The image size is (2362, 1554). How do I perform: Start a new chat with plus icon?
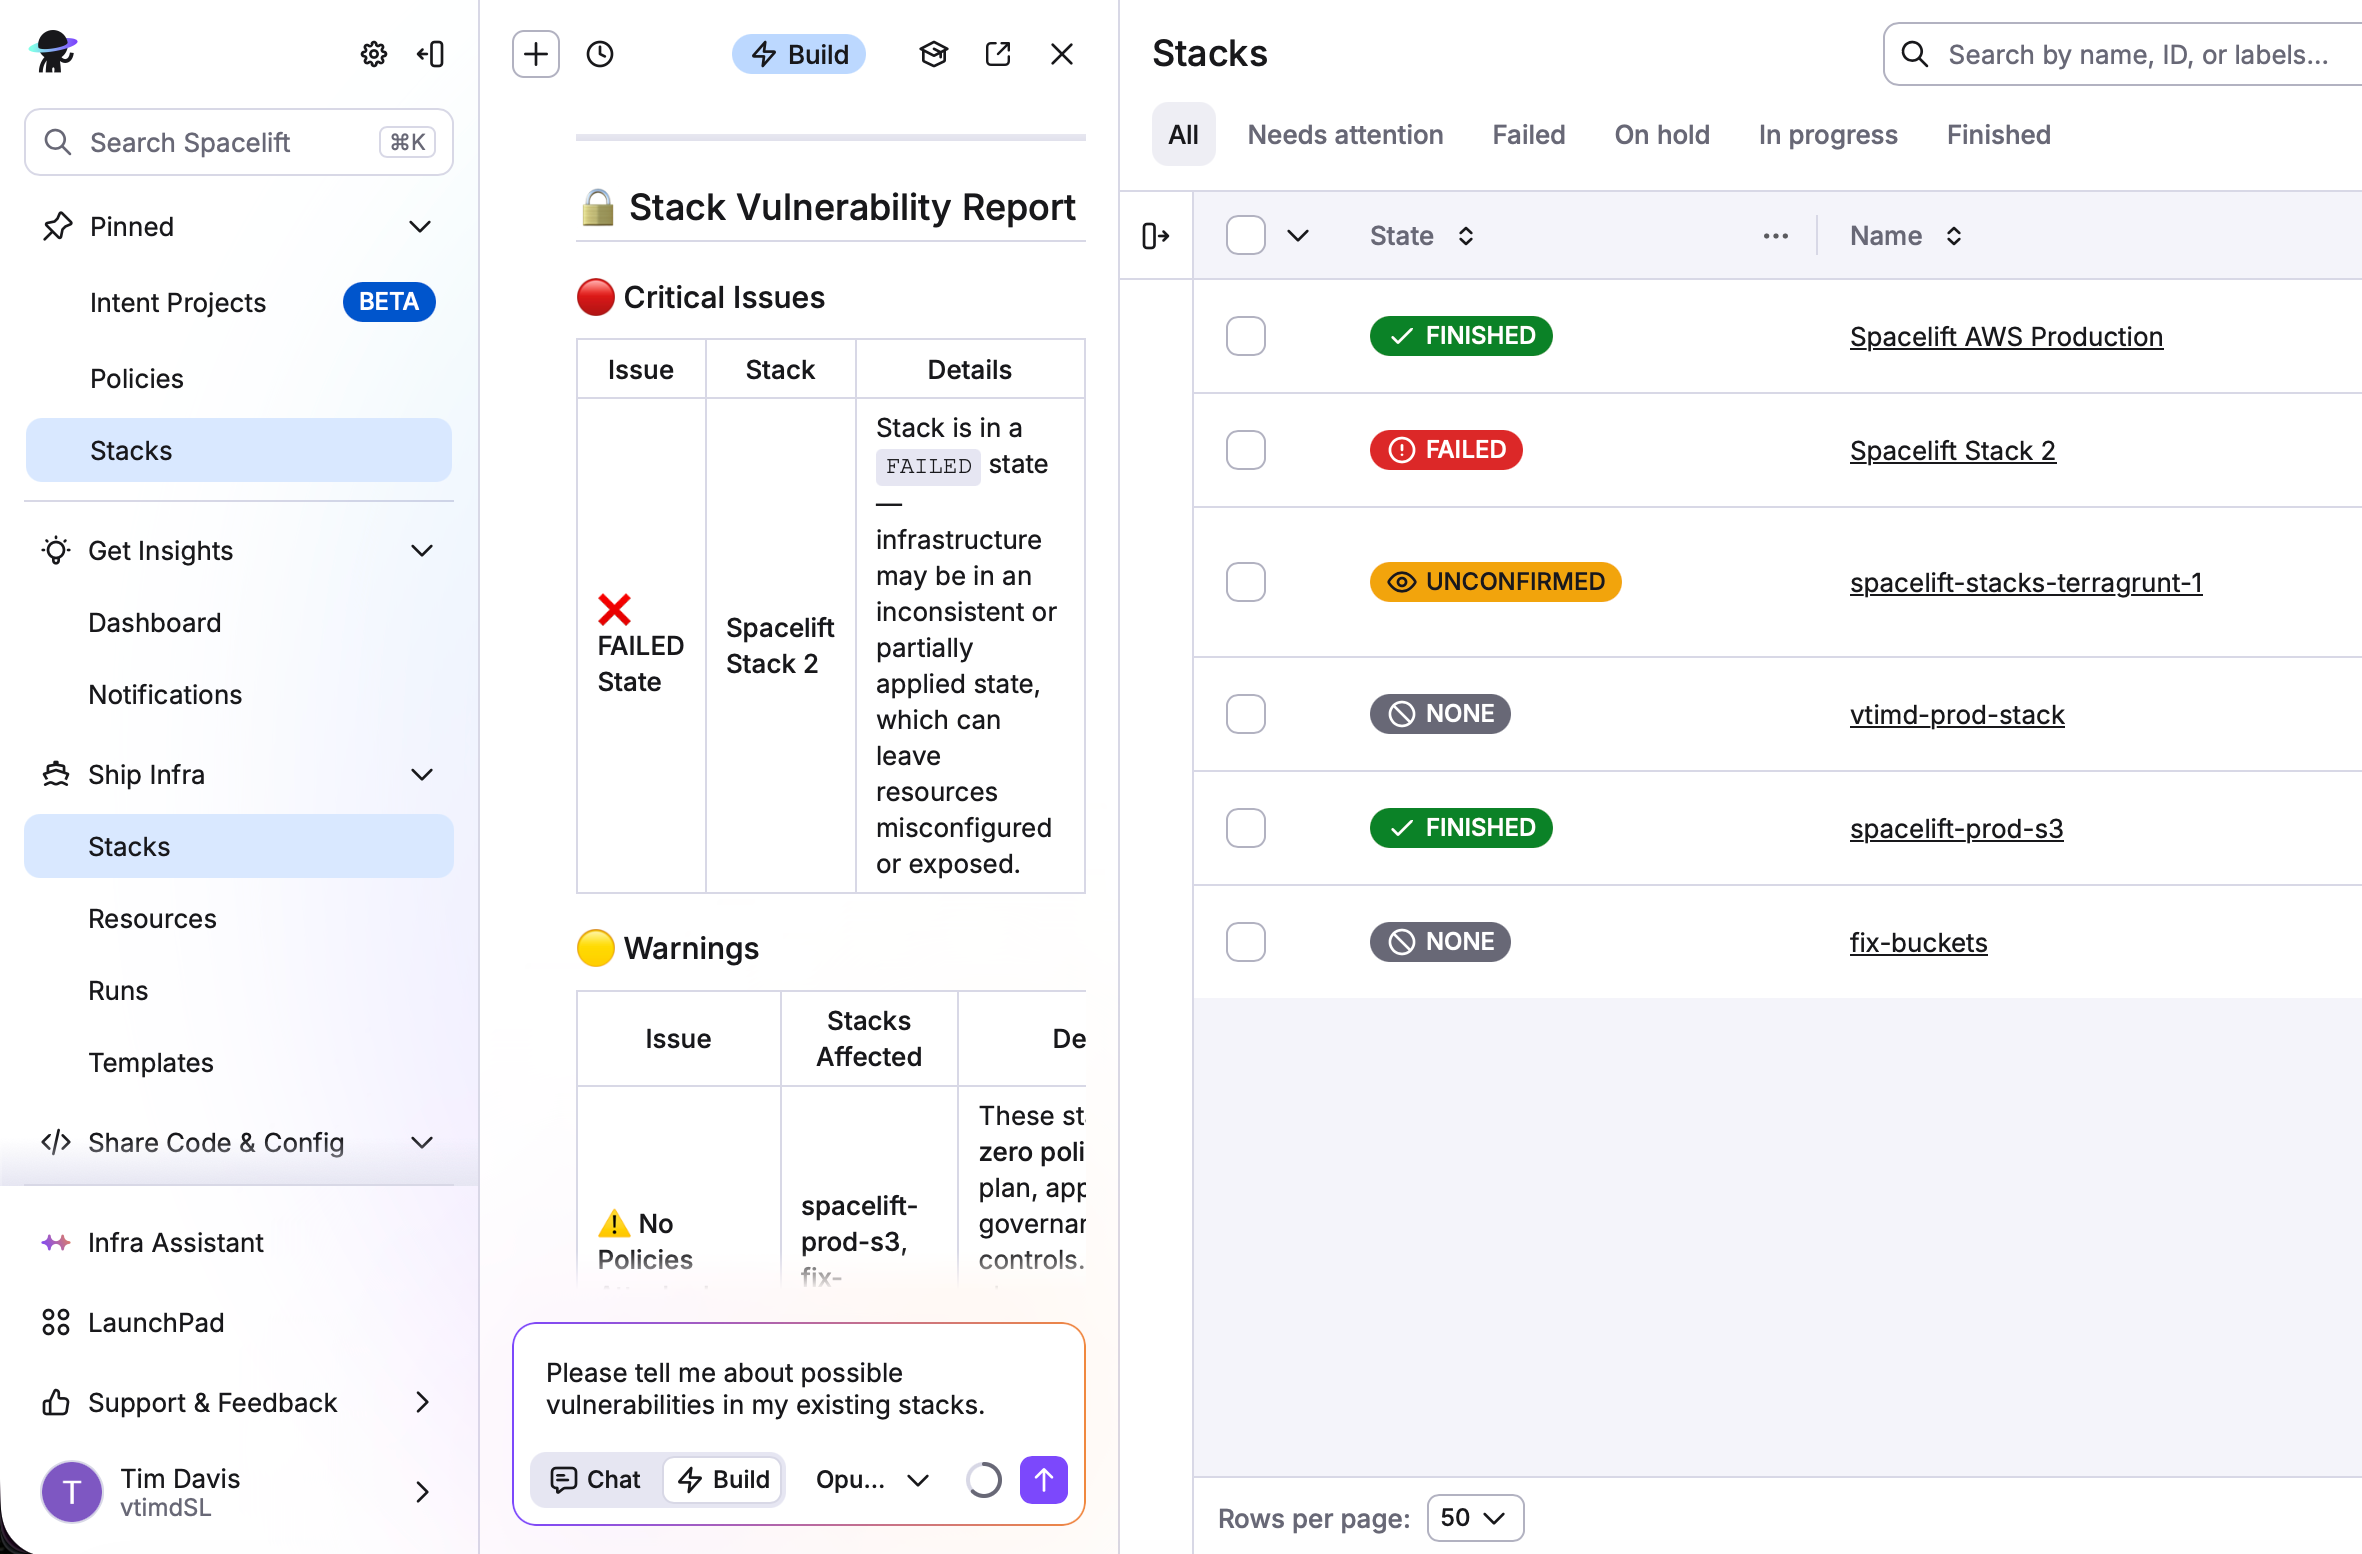(536, 54)
